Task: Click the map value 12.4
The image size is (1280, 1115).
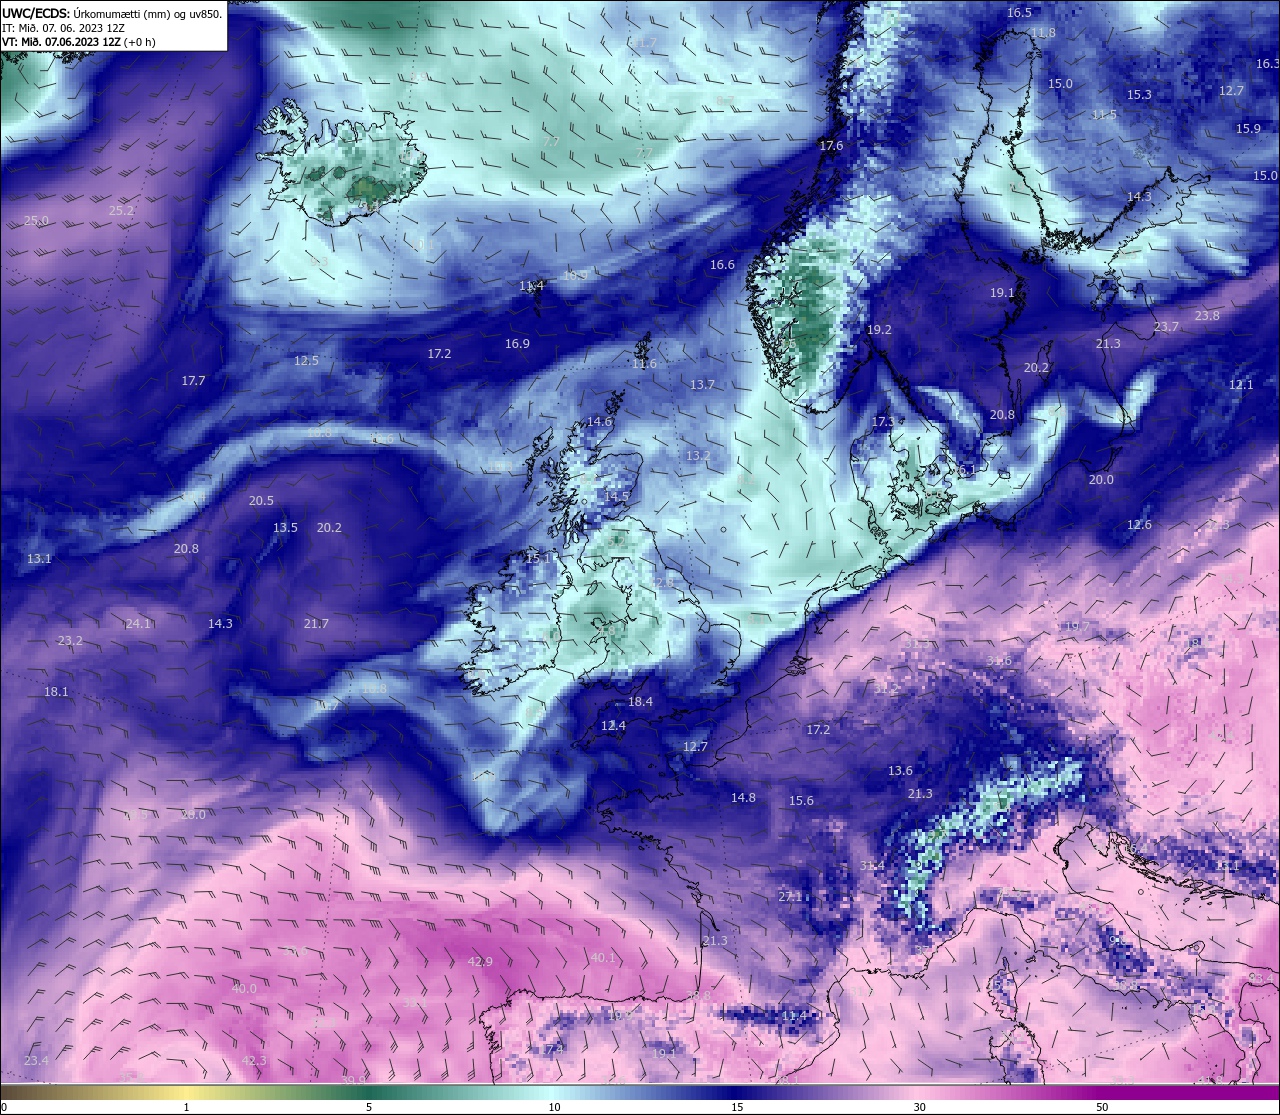Action: [613, 726]
